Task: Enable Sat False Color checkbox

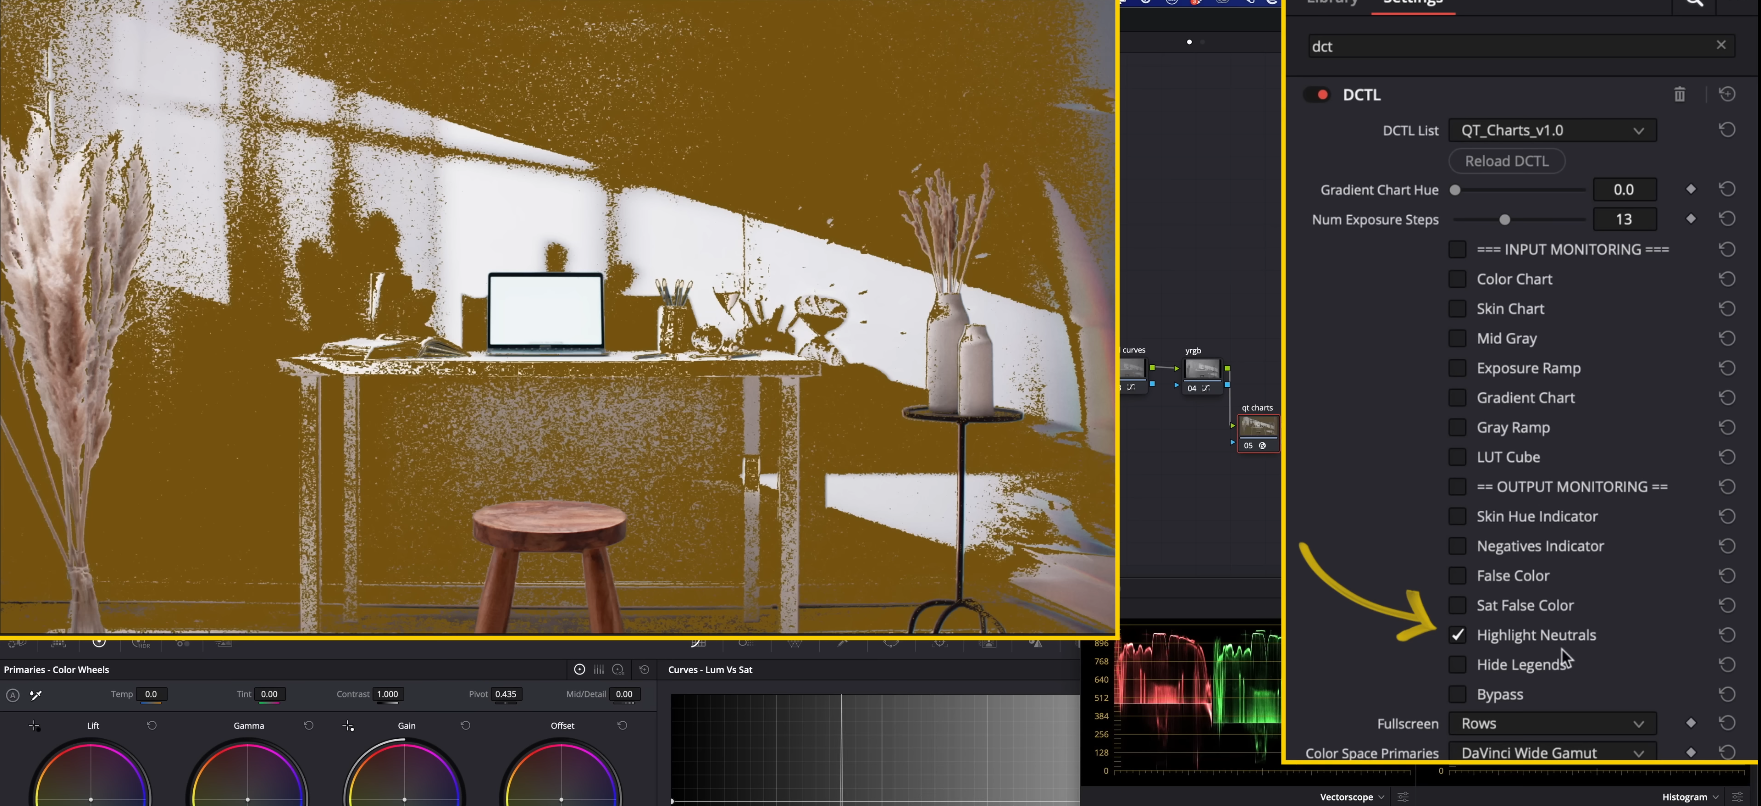Action: click(x=1458, y=605)
